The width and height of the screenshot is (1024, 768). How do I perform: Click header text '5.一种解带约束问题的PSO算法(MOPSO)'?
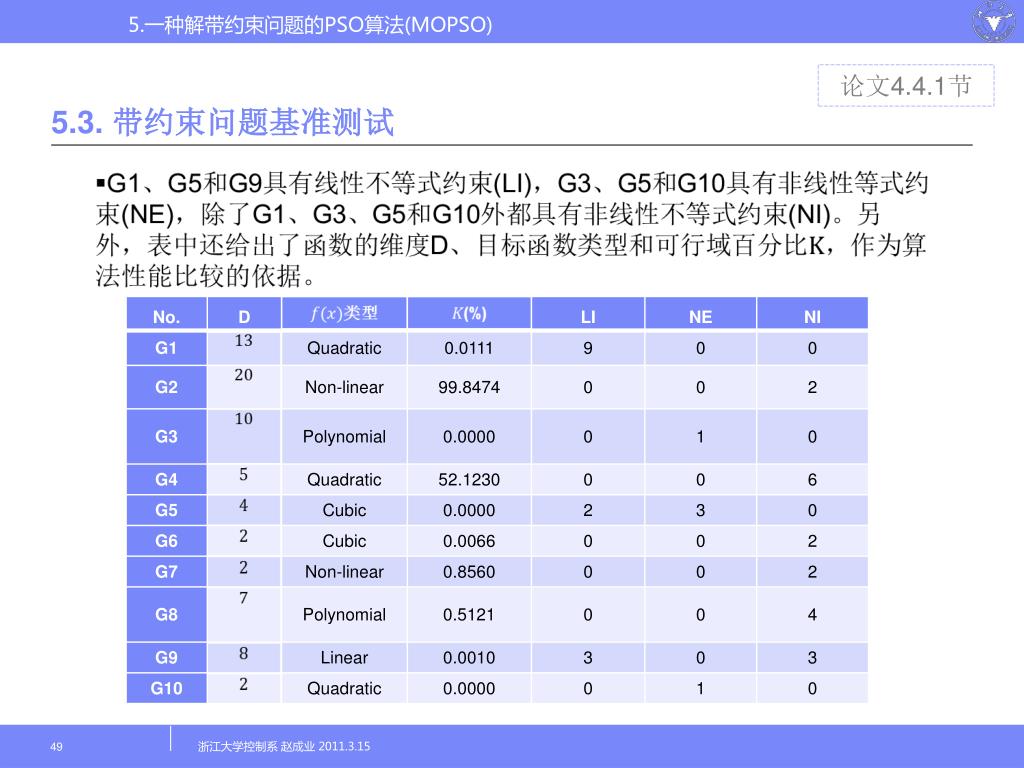pos(310,25)
